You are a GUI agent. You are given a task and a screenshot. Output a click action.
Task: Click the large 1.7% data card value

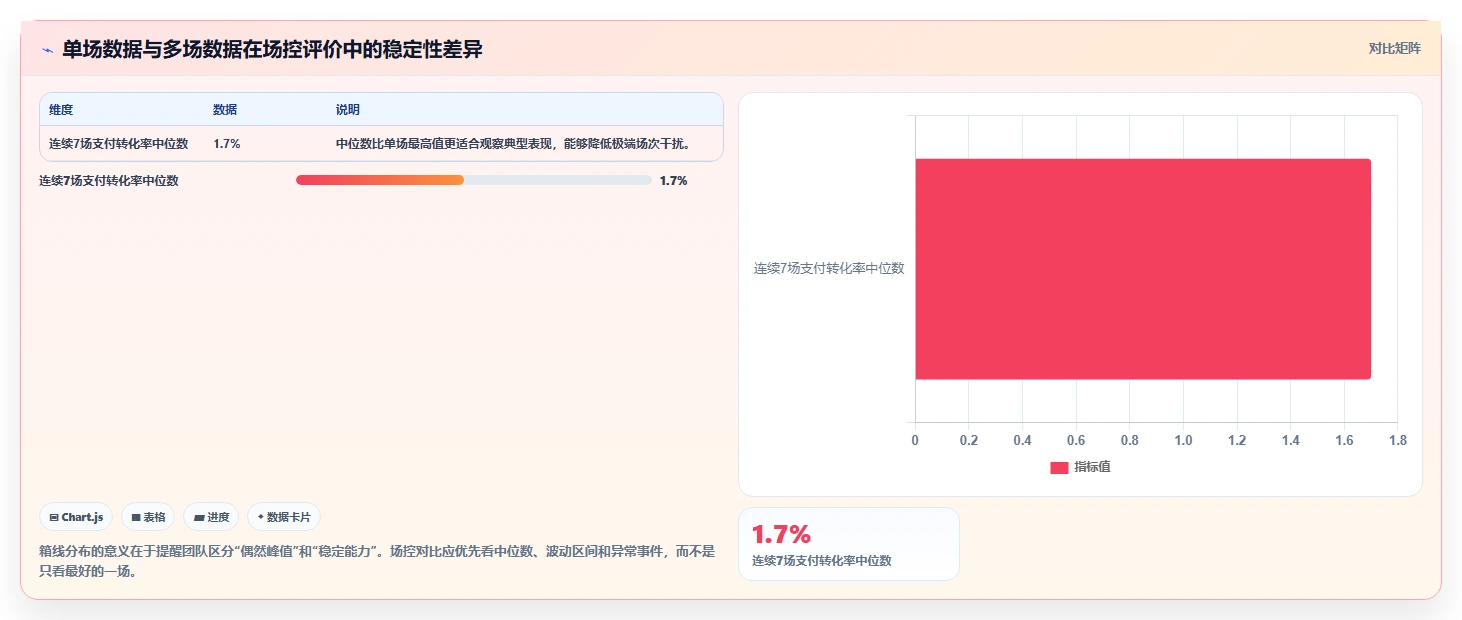coord(781,534)
